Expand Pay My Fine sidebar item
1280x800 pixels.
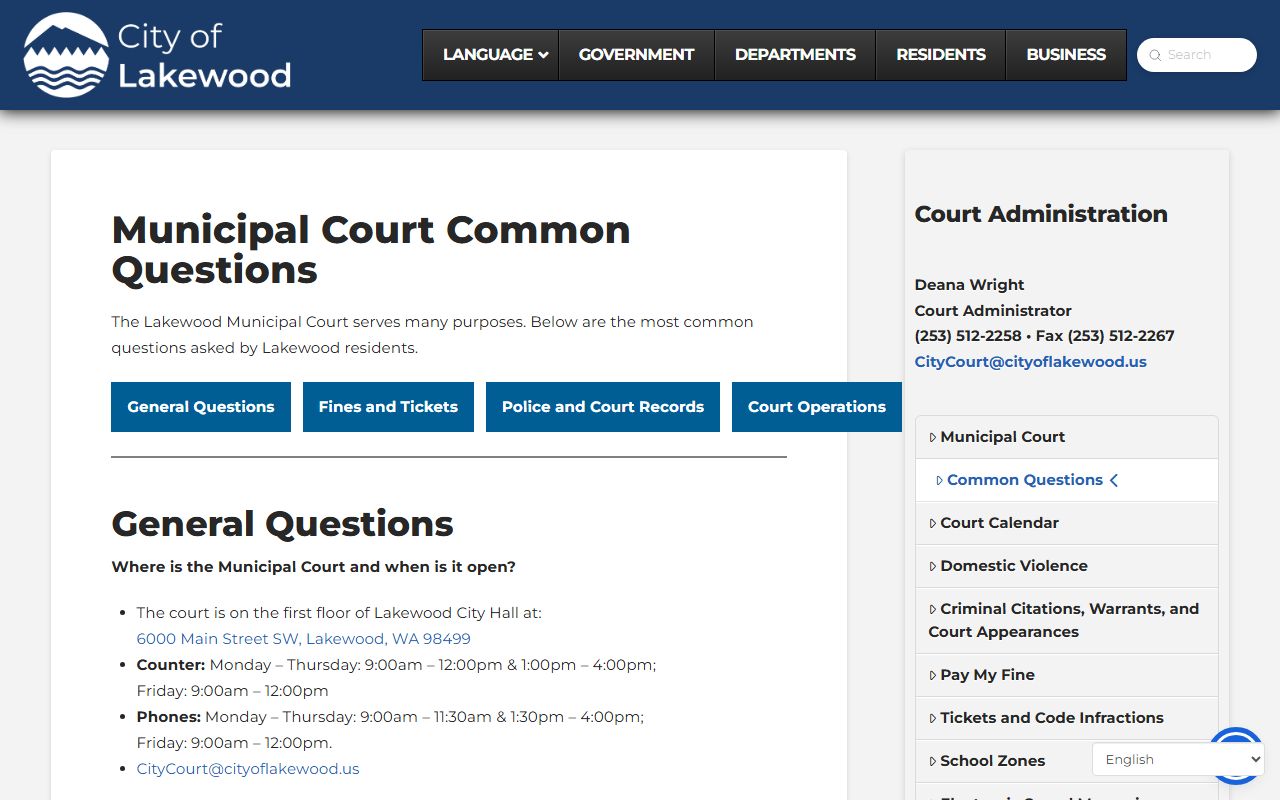click(x=1067, y=675)
